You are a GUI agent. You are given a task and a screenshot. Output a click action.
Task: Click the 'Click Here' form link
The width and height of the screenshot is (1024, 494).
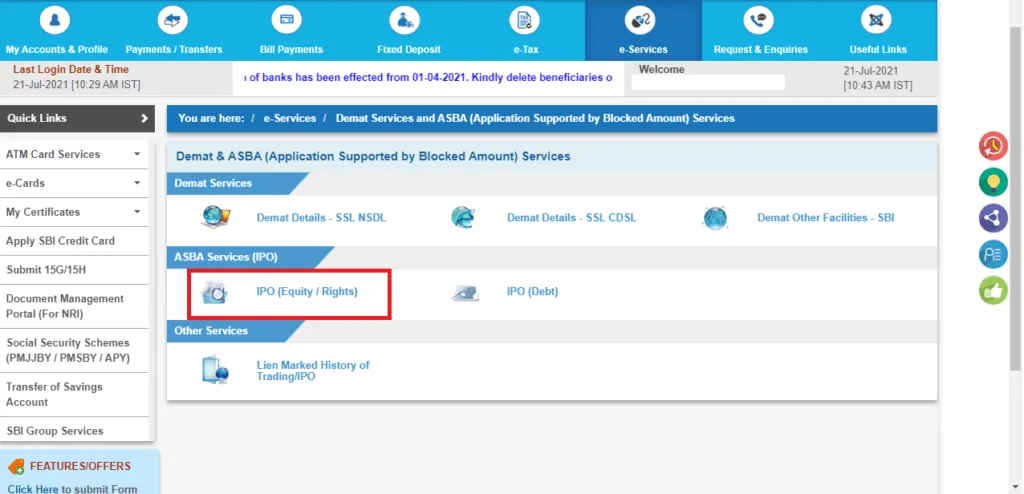point(33,489)
